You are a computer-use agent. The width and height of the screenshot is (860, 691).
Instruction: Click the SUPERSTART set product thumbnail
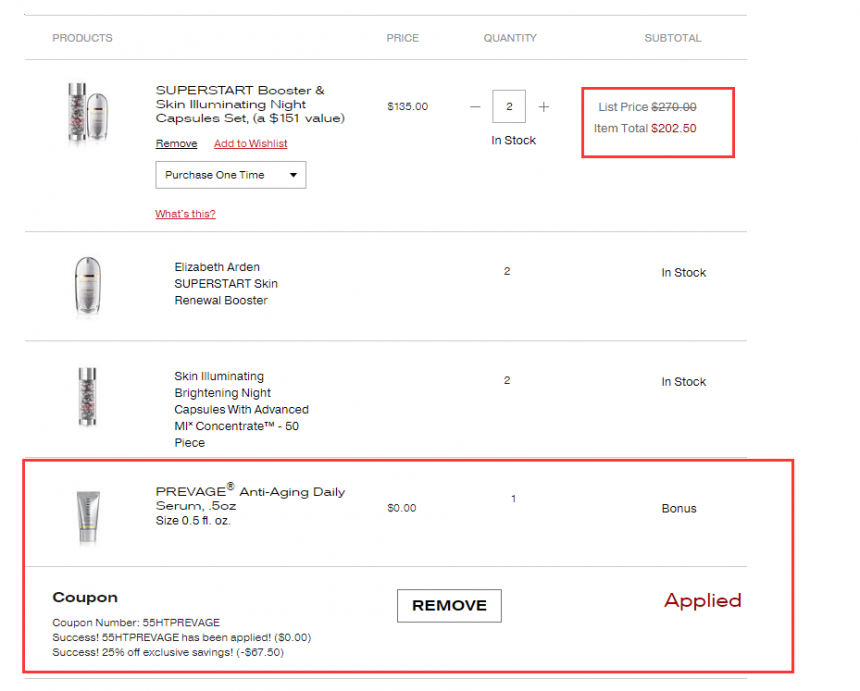(88, 112)
